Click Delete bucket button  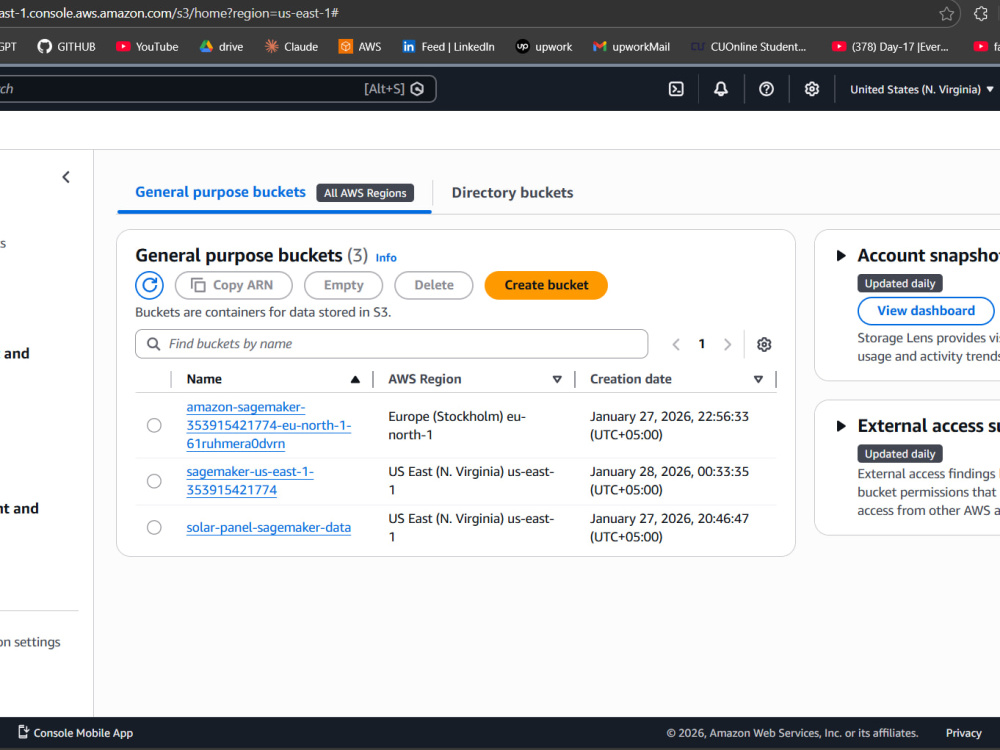click(x=434, y=285)
